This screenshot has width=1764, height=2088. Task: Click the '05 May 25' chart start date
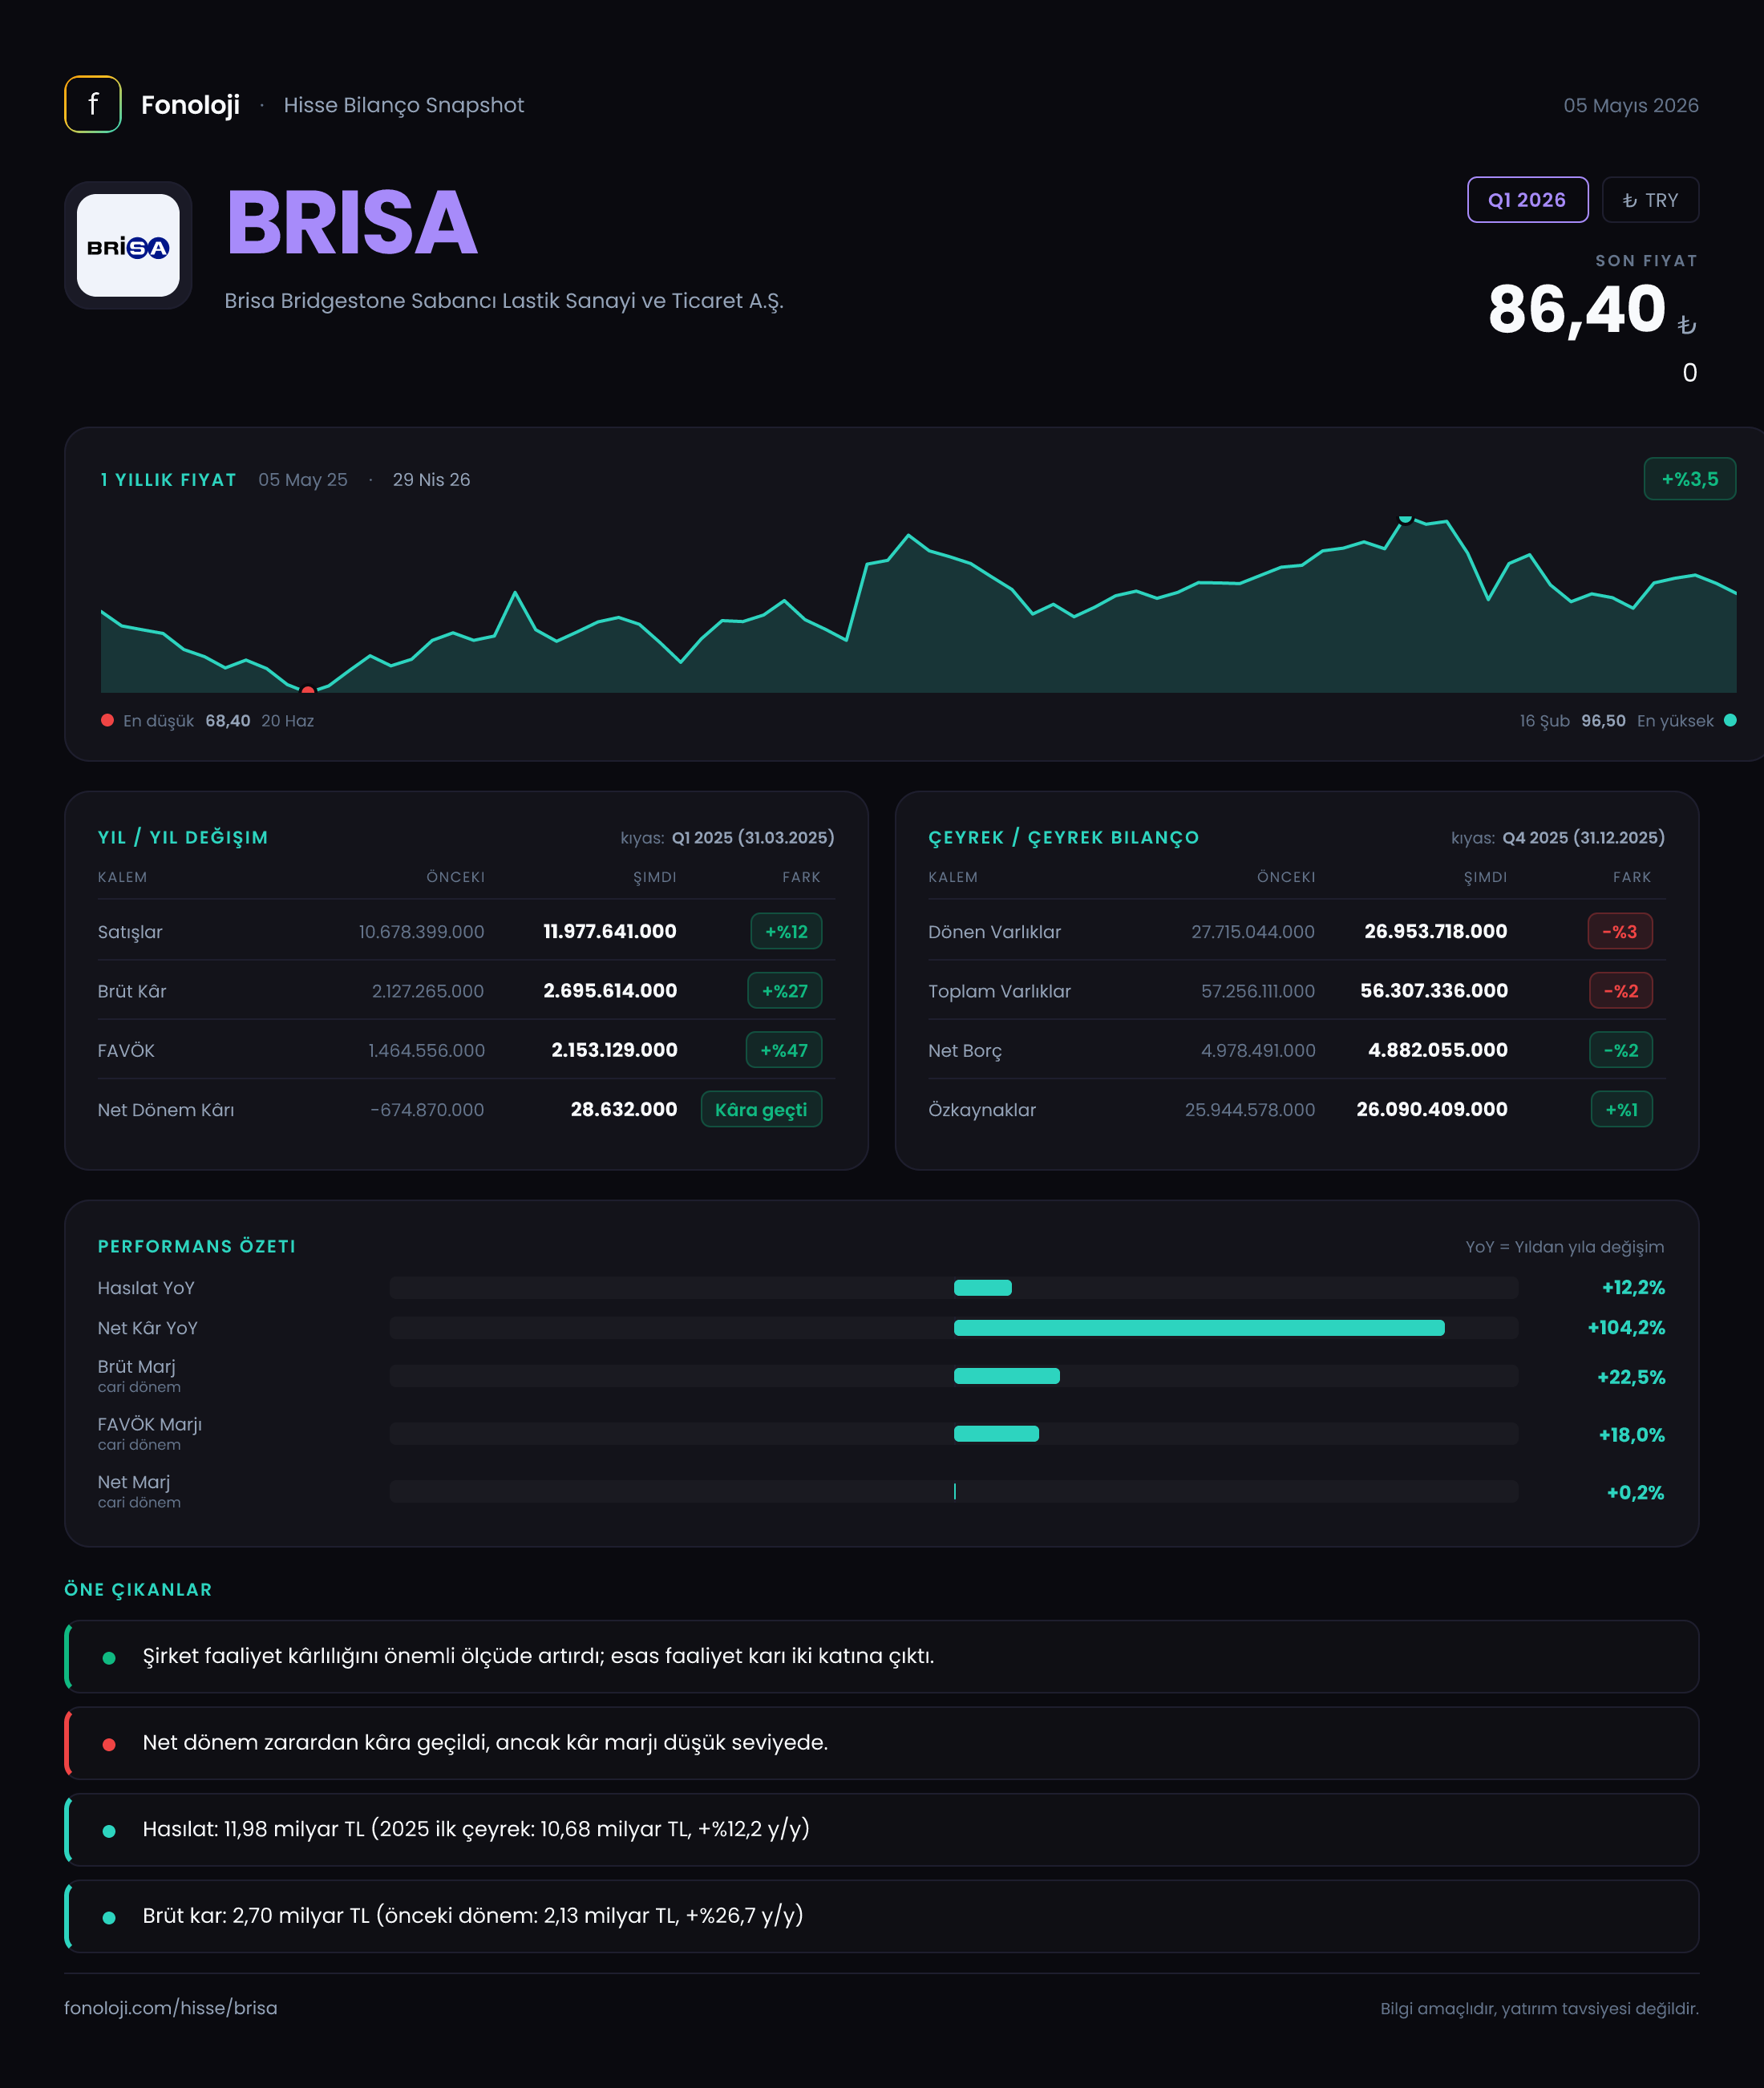point(303,480)
